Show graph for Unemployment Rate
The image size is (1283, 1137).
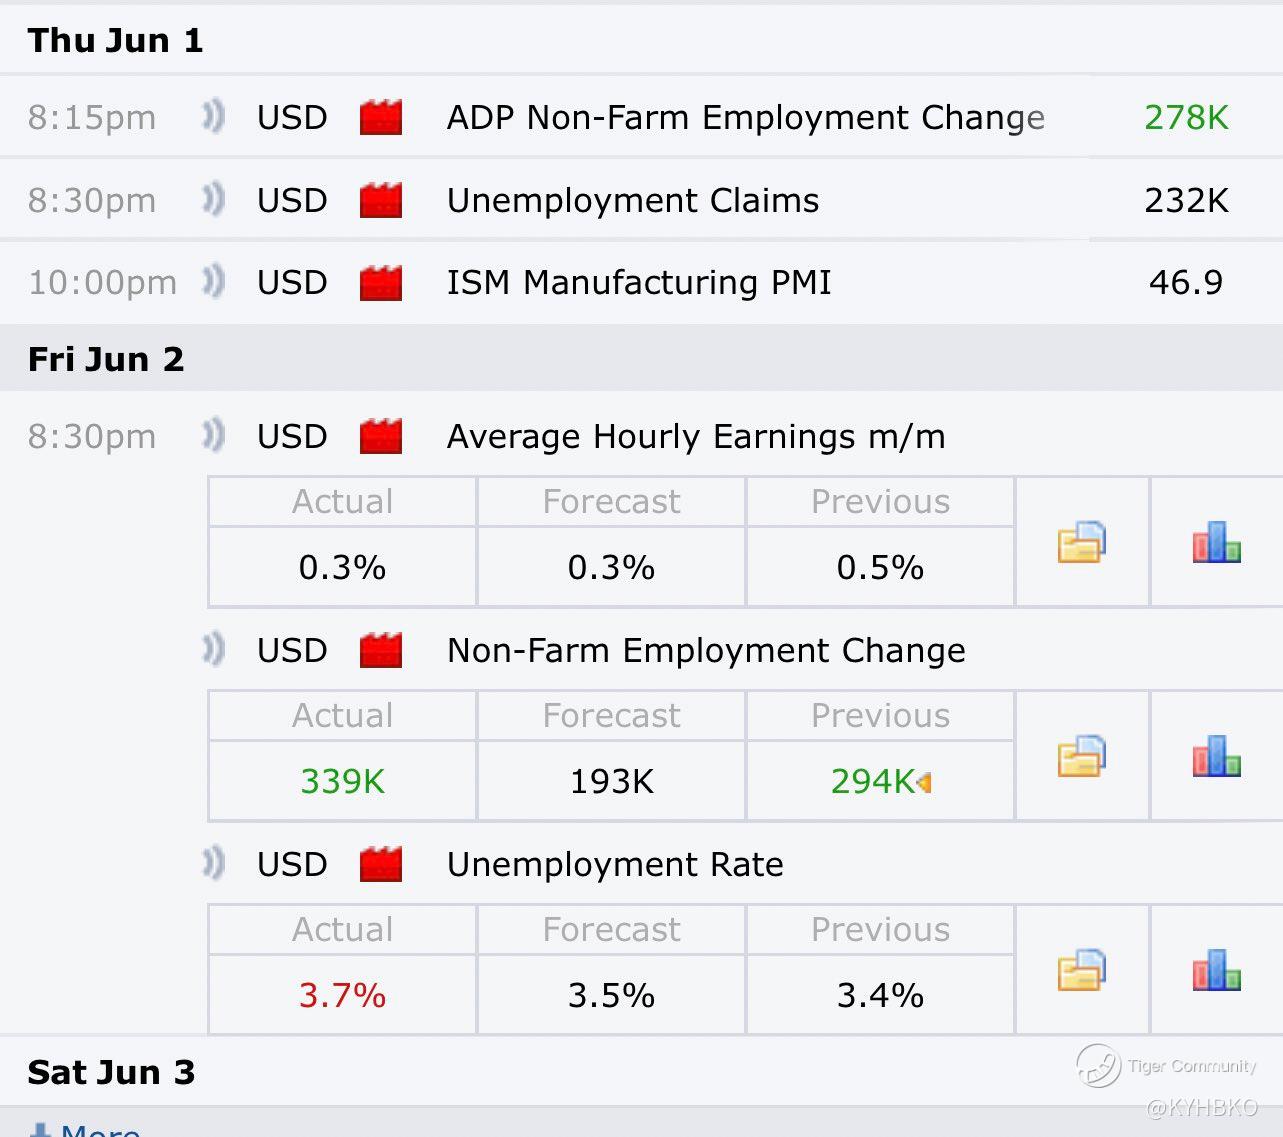tap(1216, 970)
